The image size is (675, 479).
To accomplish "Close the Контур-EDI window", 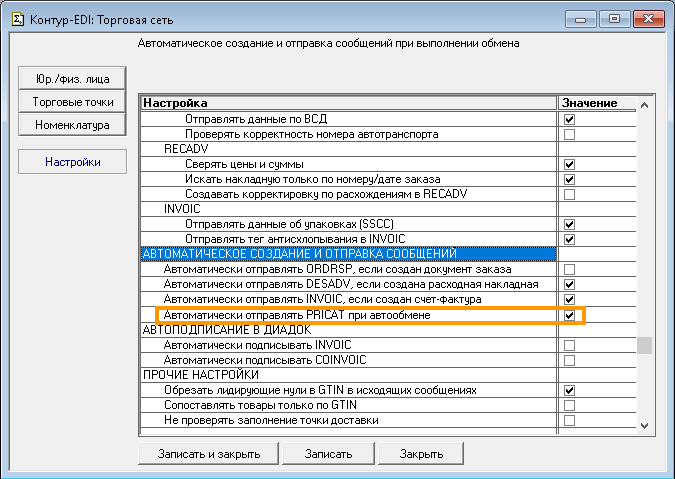I will point(648,19).
